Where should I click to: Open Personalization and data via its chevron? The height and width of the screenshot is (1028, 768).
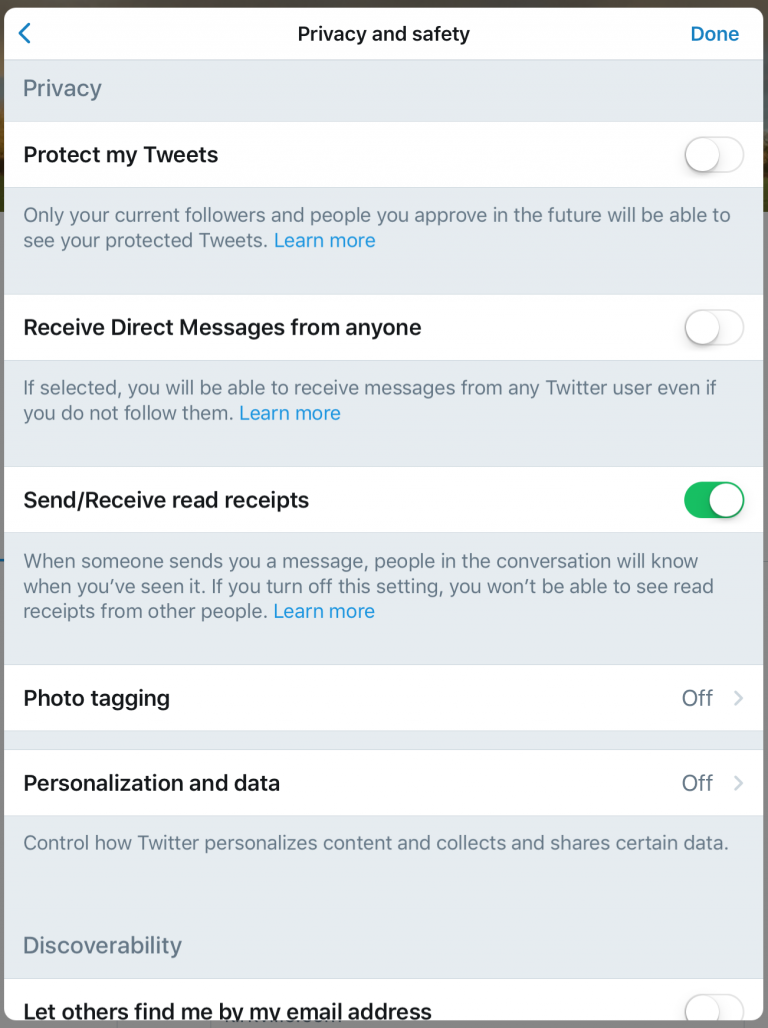pyautogui.click(x=740, y=783)
